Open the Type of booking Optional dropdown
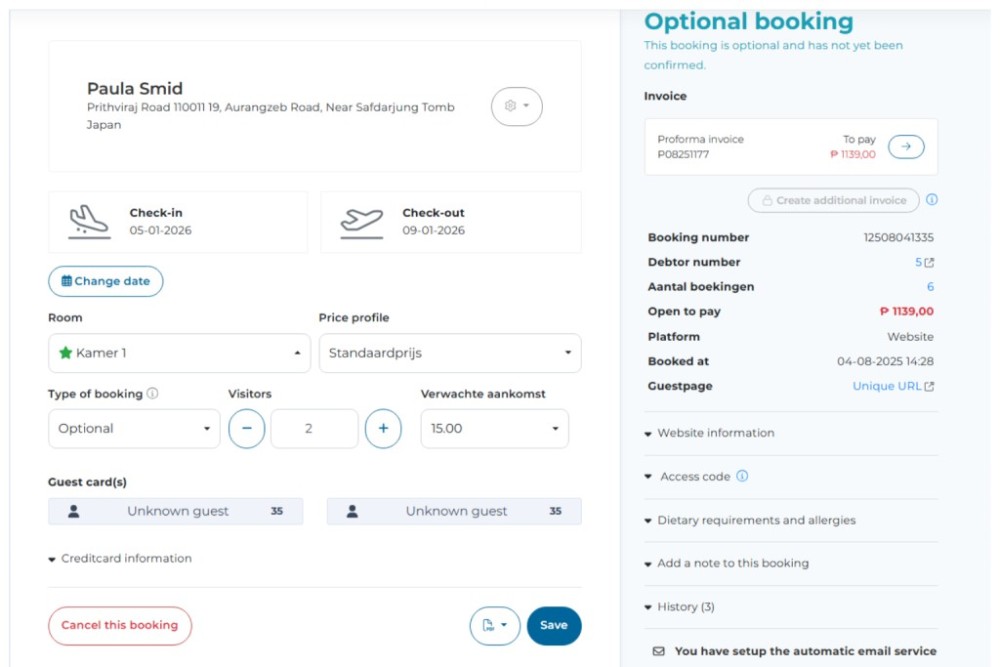 (x=133, y=429)
